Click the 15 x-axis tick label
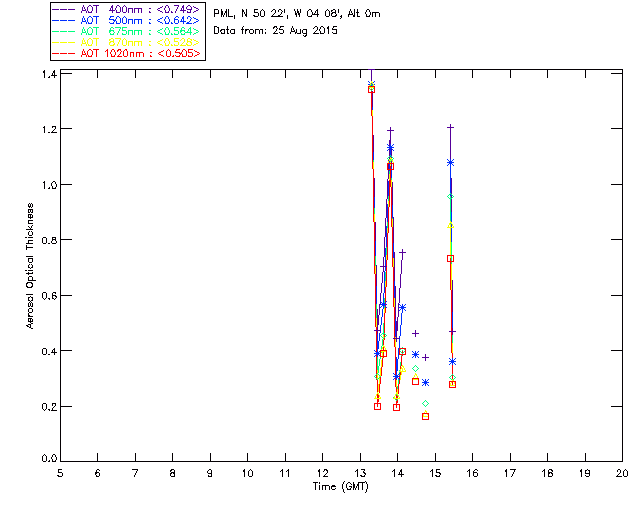 pos(435,473)
